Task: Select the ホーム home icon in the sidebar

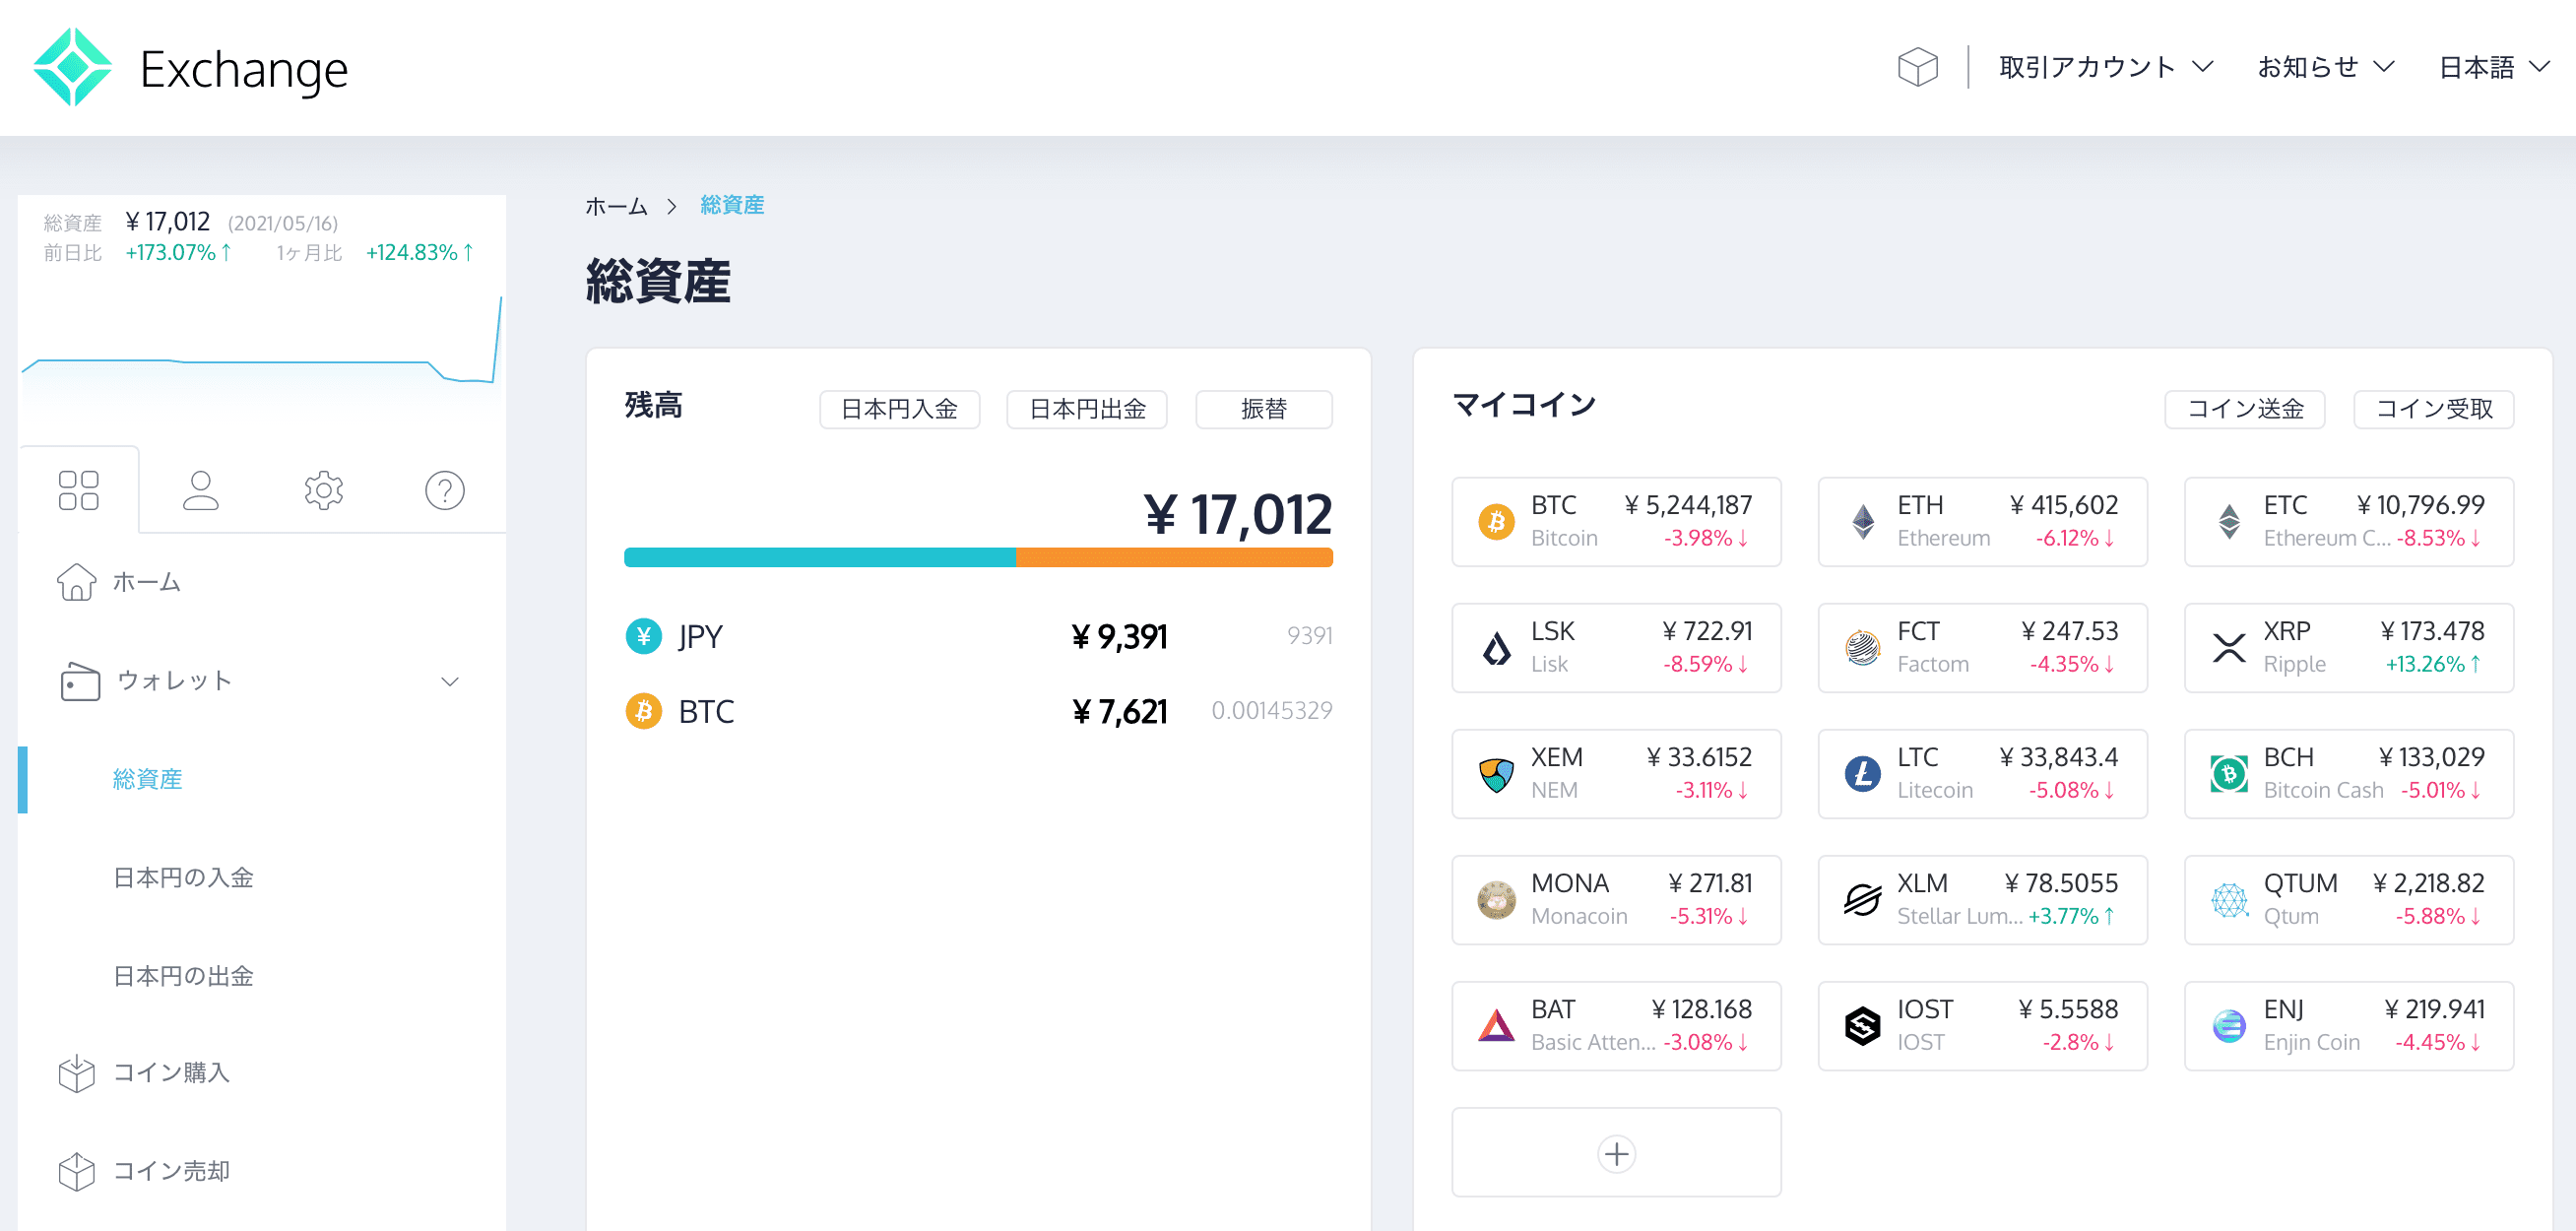Action: coord(79,581)
